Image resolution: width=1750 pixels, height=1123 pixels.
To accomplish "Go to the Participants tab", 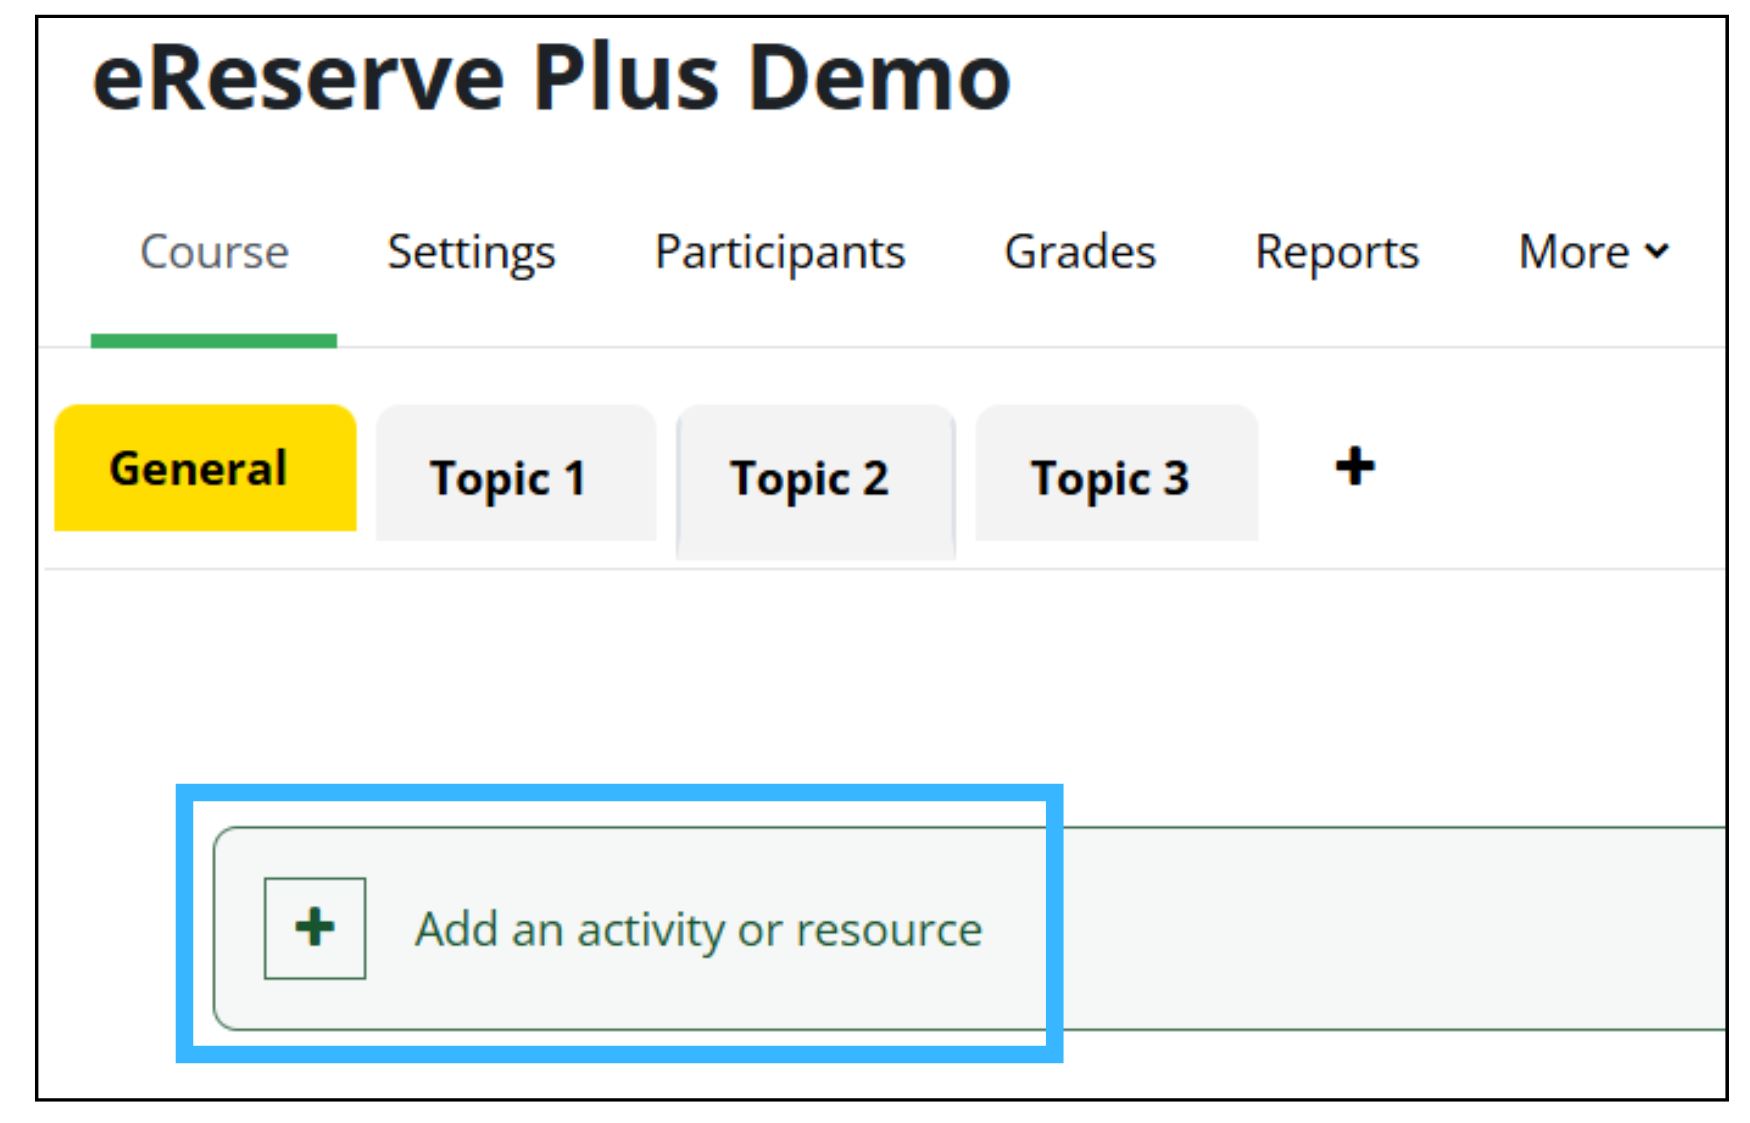I will pyautogui.click(x=780, y=252).
